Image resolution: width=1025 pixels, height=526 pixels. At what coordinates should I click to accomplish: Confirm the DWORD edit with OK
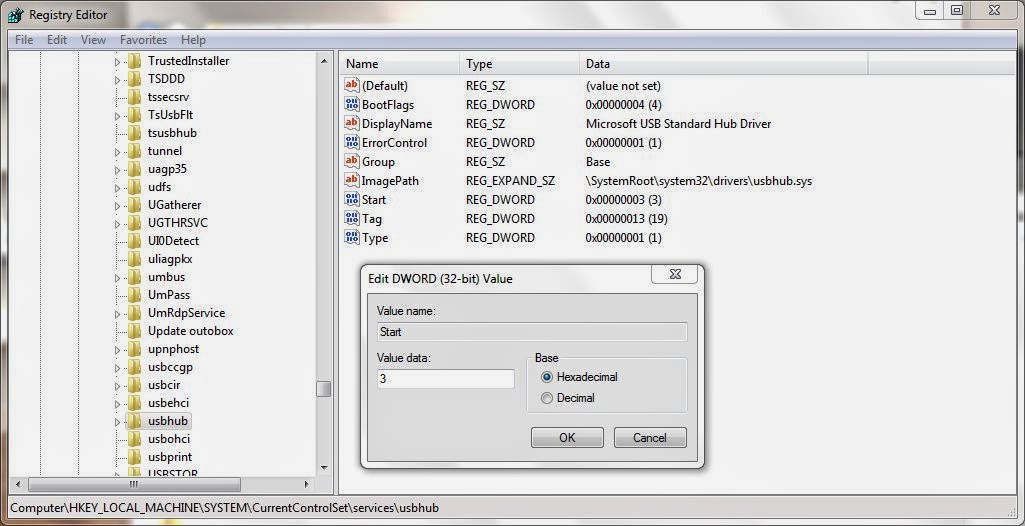pyautogui.click(x=567, y=438)
